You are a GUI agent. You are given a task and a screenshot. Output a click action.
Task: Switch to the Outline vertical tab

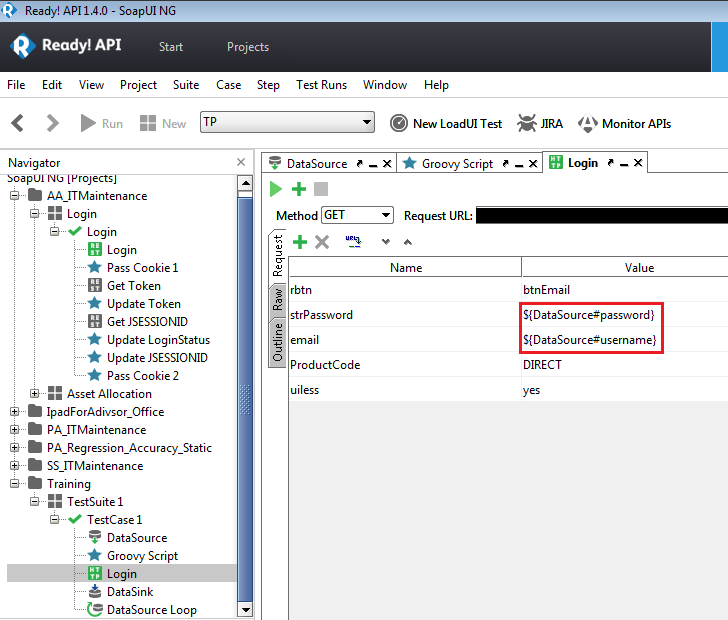(278, 342)
